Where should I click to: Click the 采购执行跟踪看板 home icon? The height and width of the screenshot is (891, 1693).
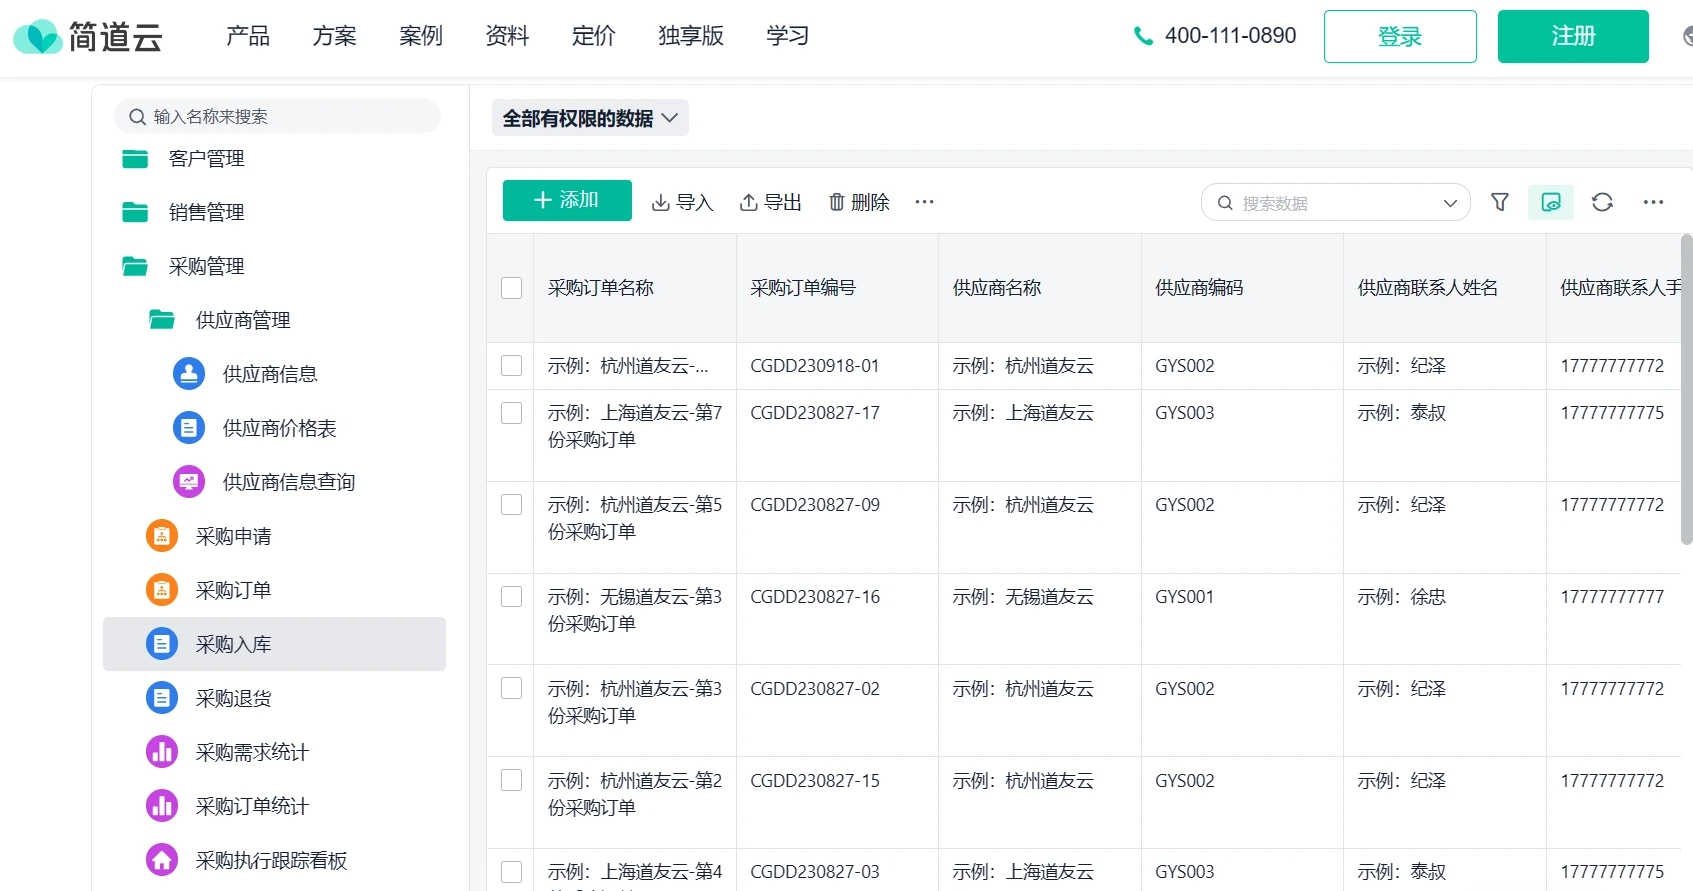pos(162,860)
